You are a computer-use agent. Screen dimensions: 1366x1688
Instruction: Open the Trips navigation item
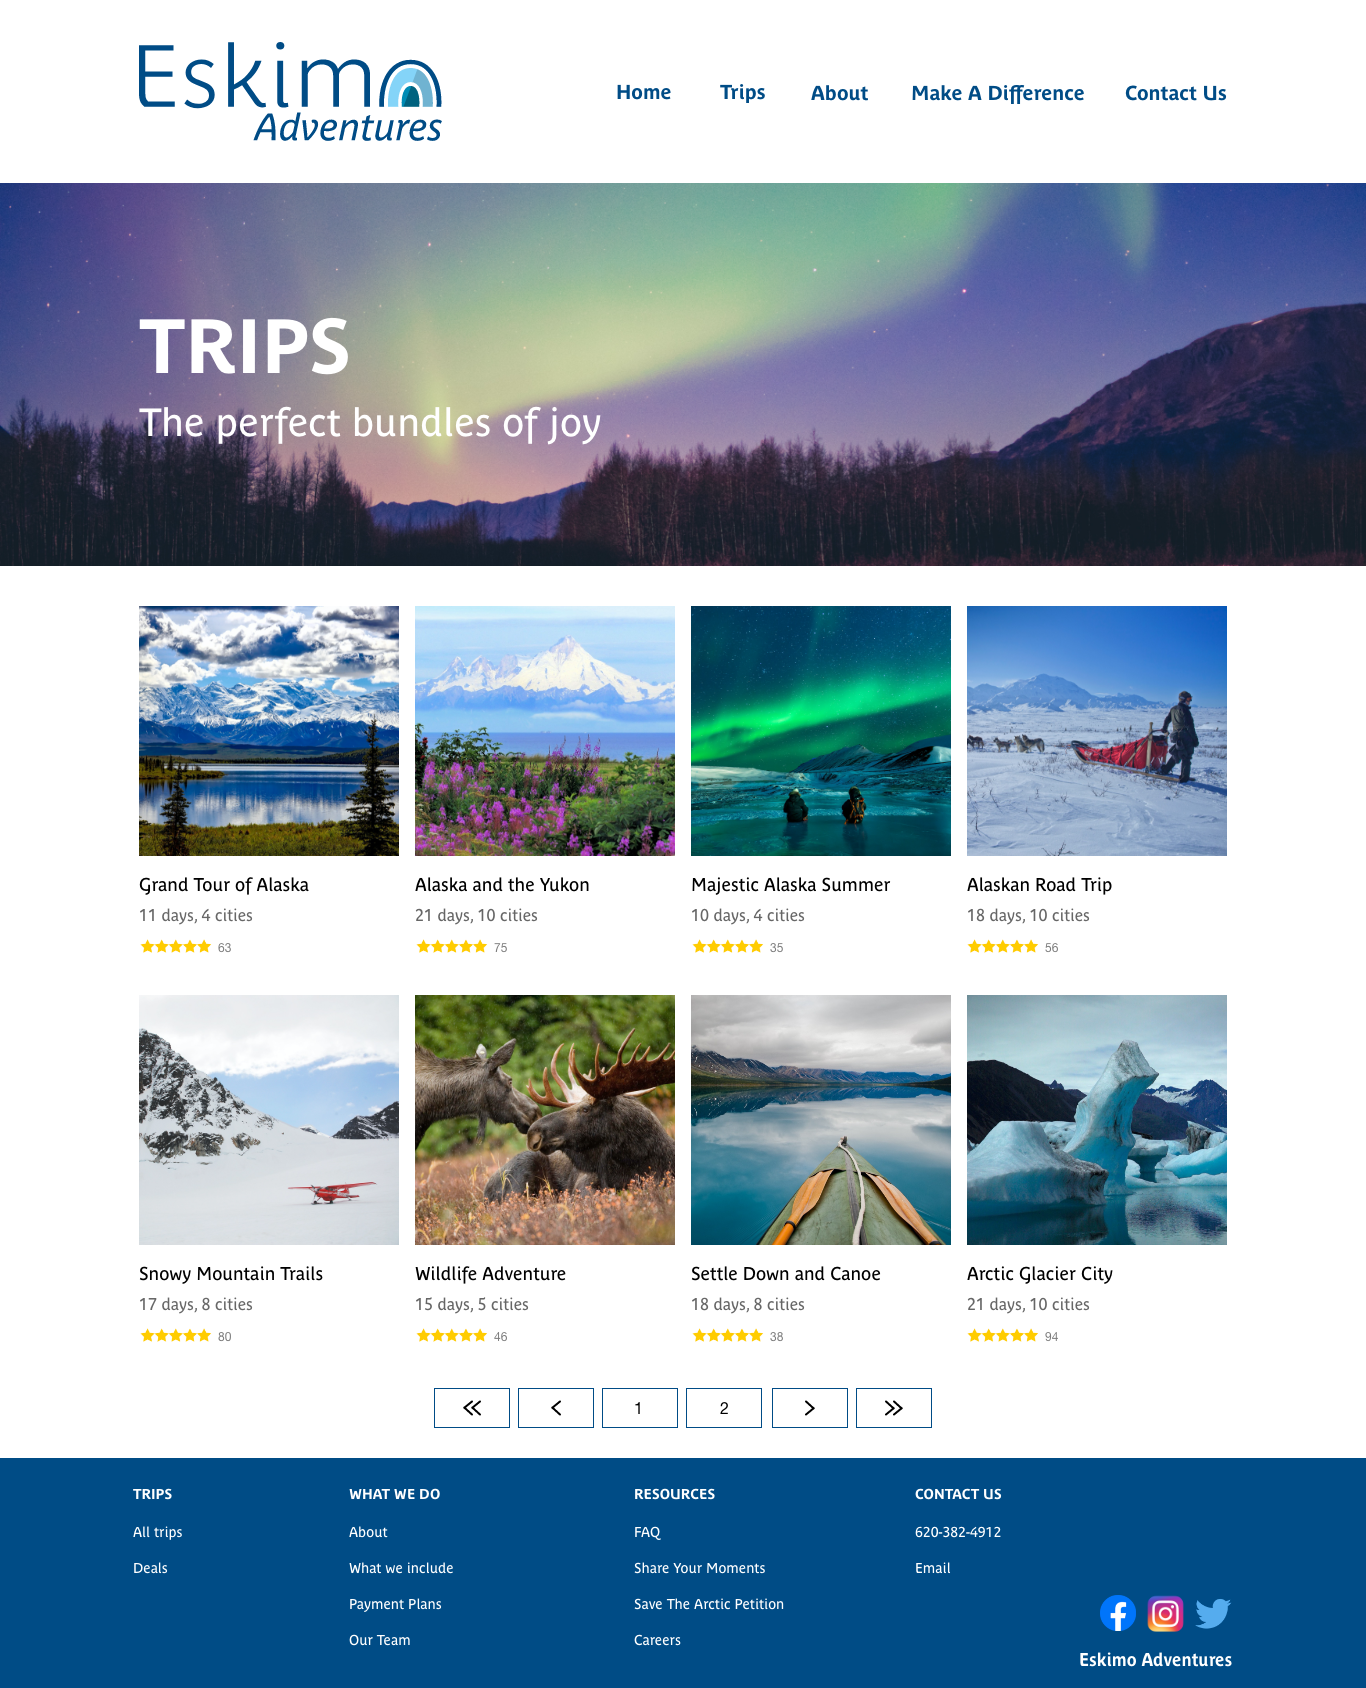tap(742, 92)
